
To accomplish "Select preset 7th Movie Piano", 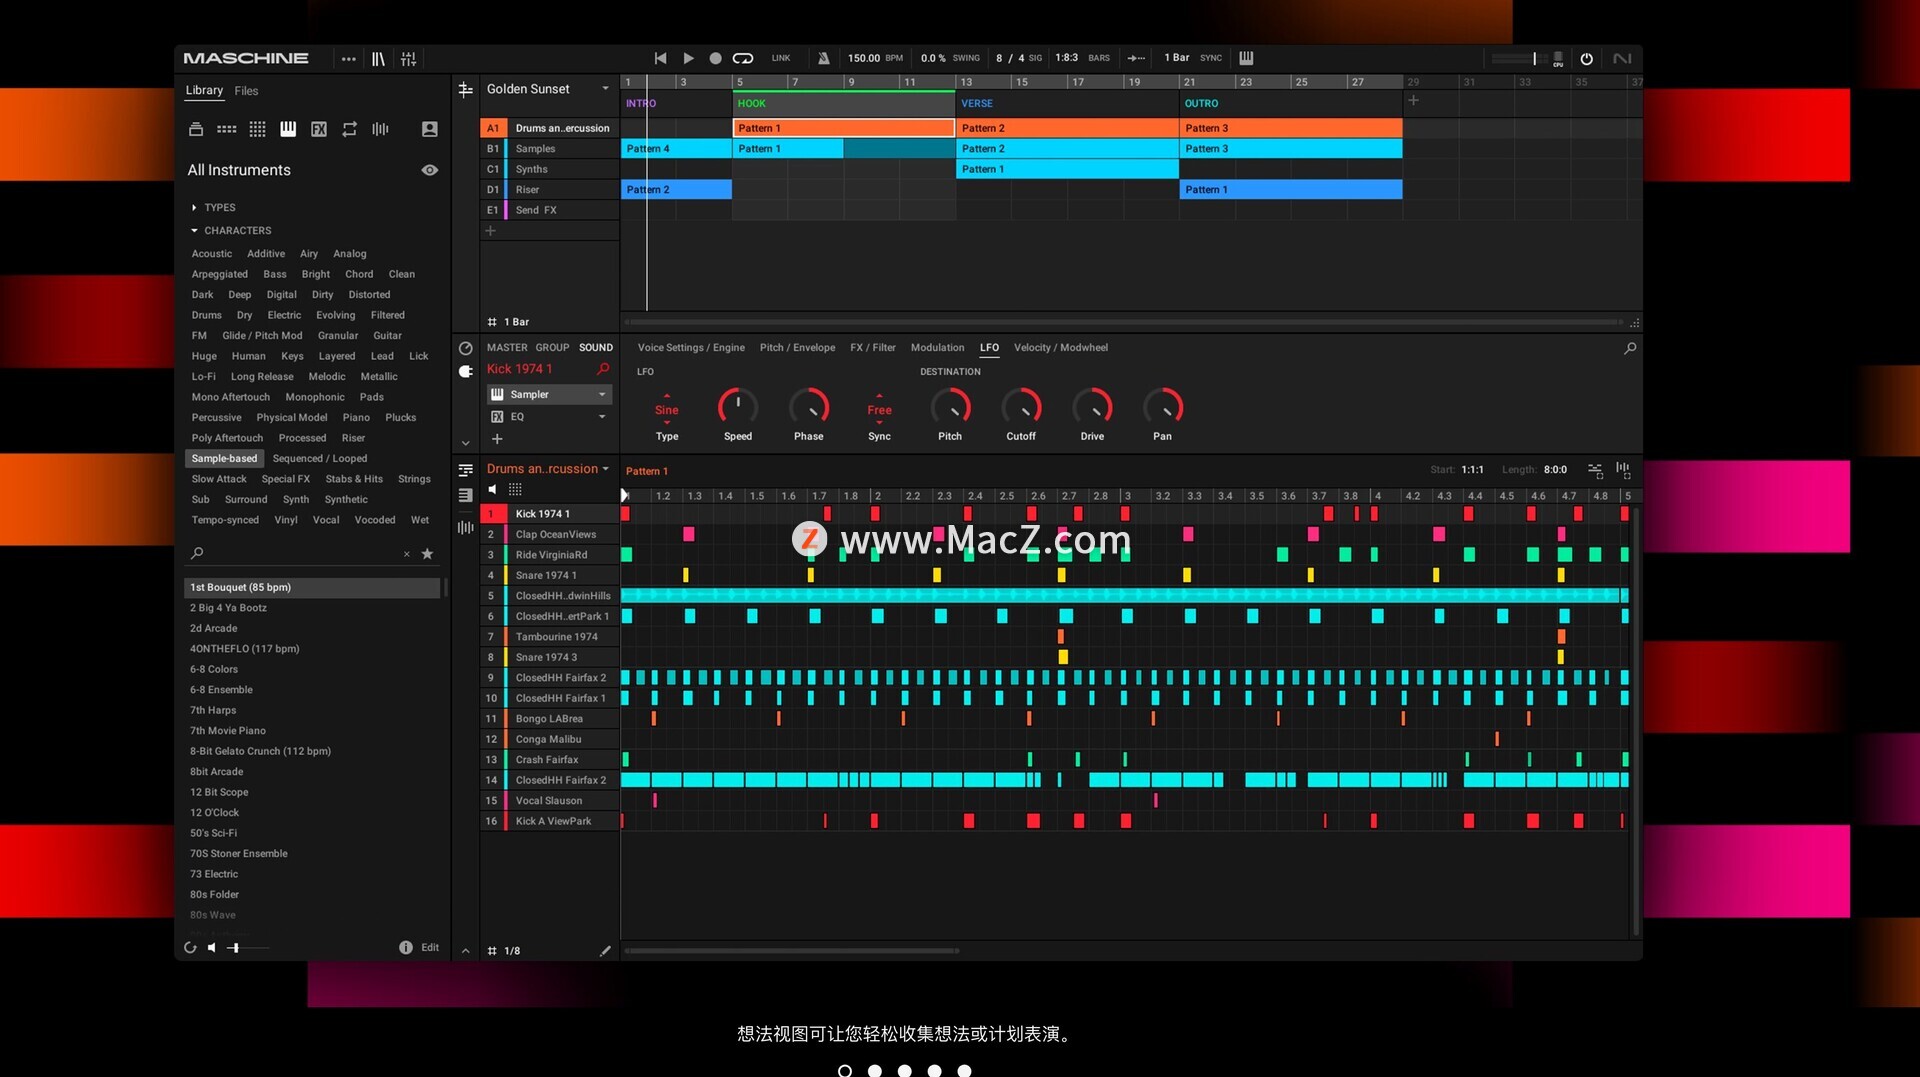I will pyautogui.click(x=312, y=731).
